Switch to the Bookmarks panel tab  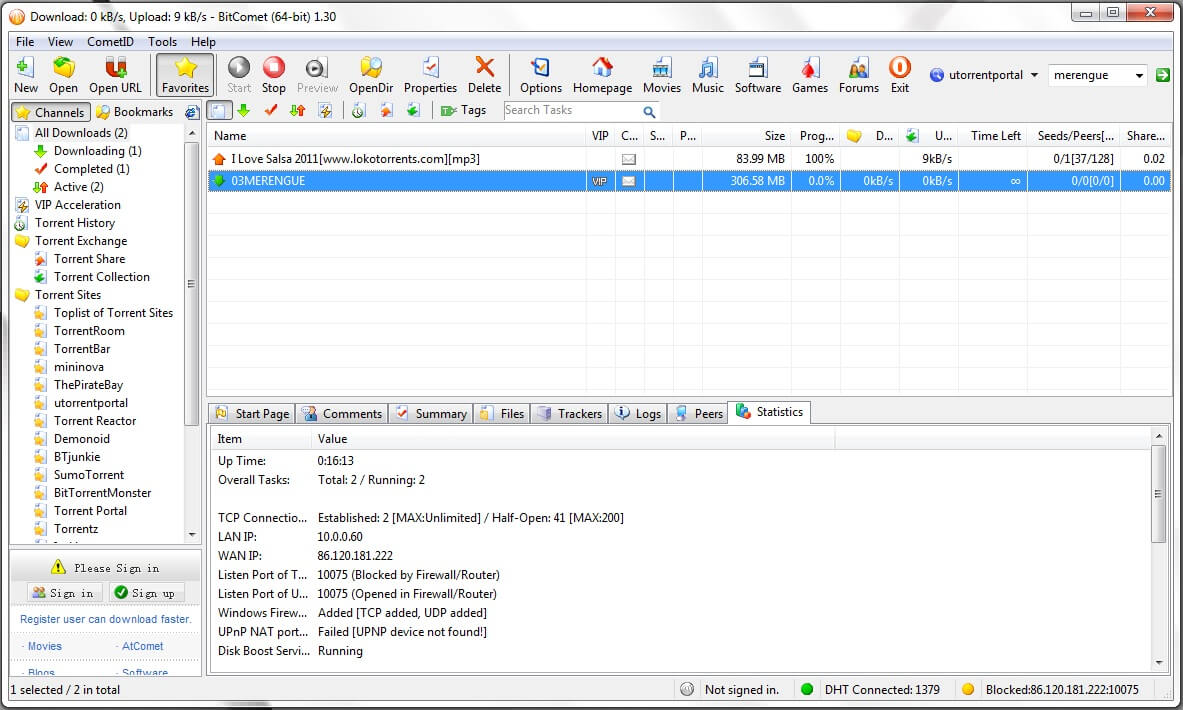pyautogui.click(x=136, y=112)
